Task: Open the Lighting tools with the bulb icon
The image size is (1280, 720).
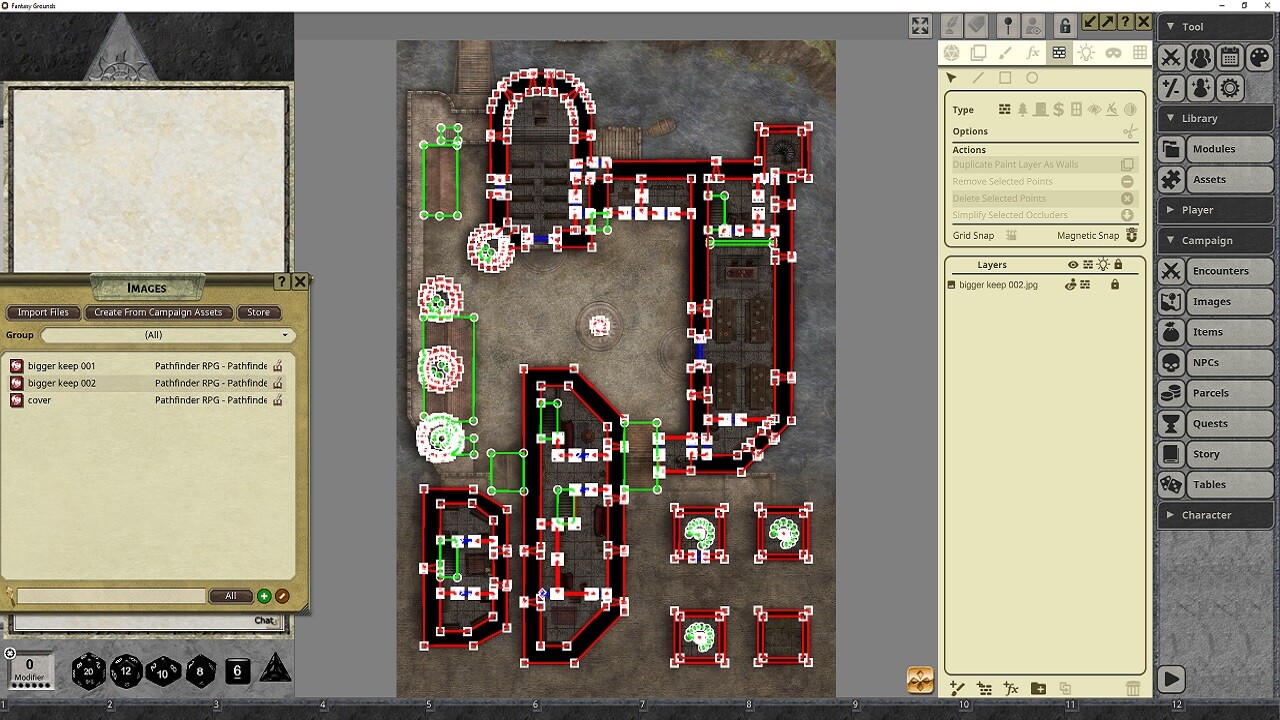Action: tap(1086, 53)
